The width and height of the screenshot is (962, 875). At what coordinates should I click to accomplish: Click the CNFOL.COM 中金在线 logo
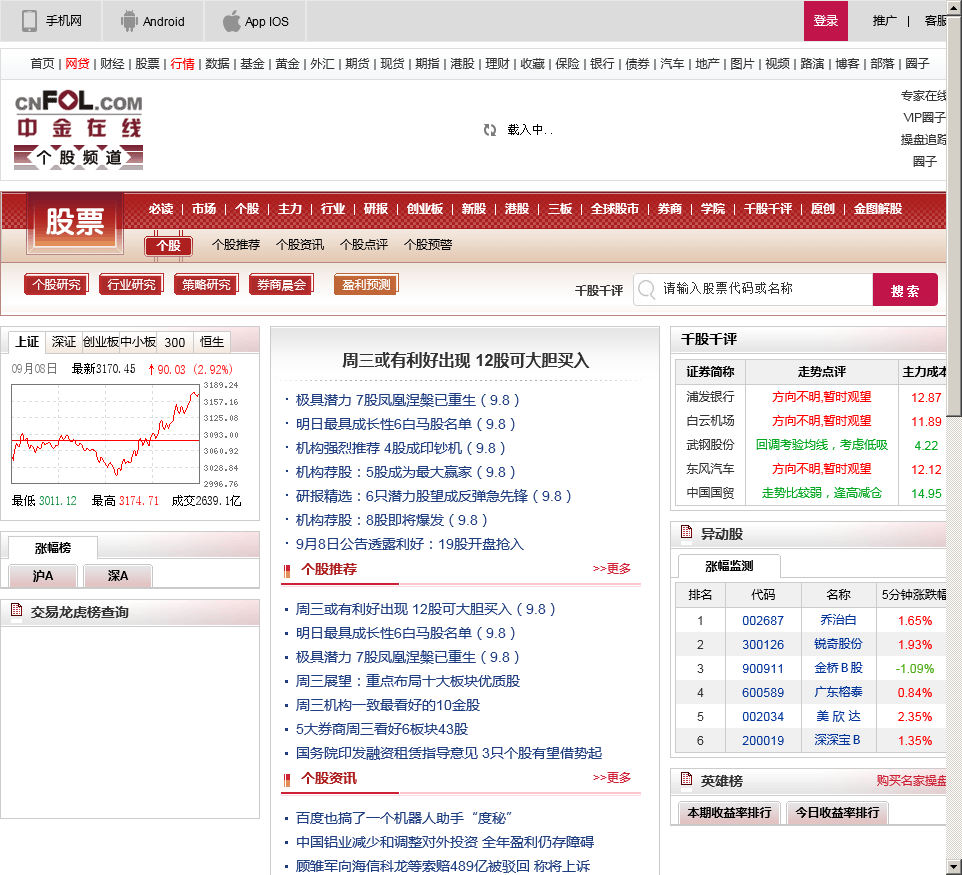point(79,130)
